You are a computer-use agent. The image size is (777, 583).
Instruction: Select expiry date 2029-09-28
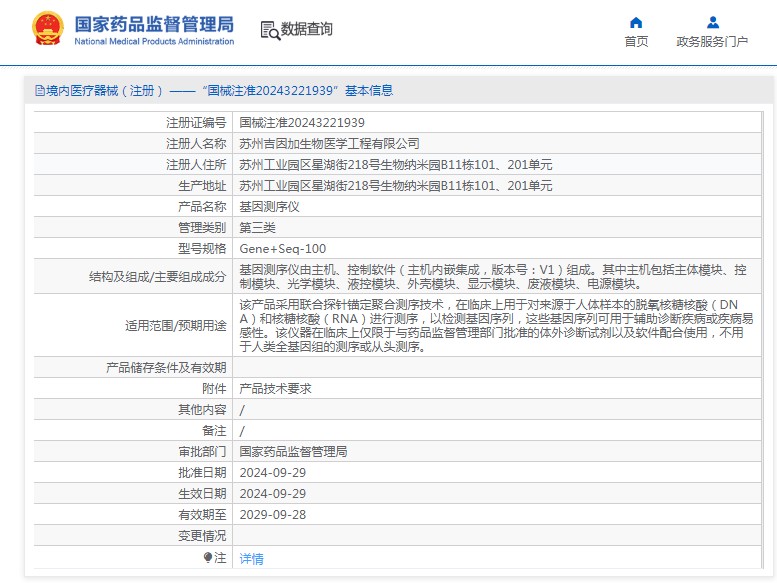coord(273,515)
